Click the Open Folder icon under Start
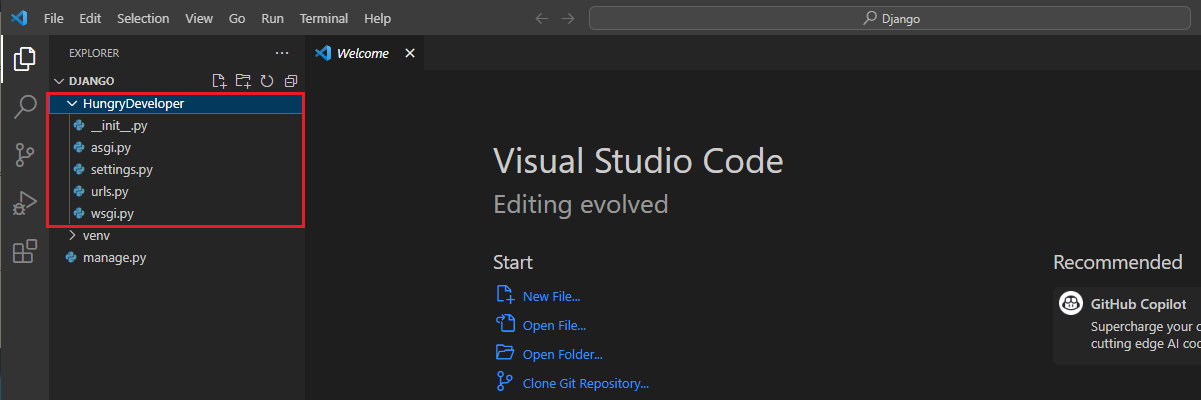Viewport: 1201px width, 400px height. (x=505, y=353)
